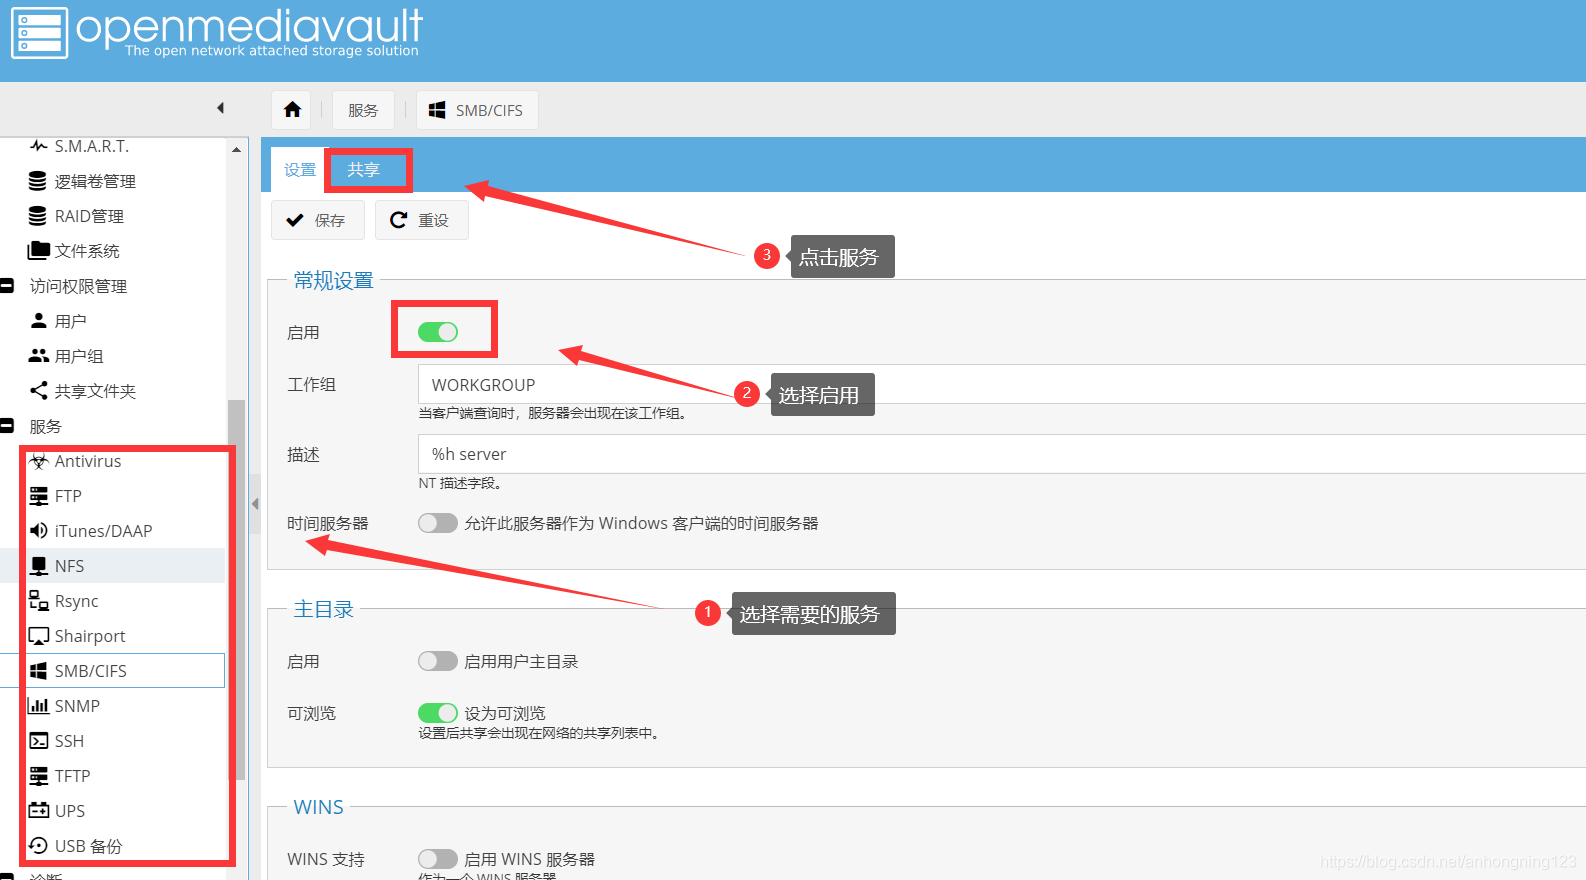Open 文件系统 folder icon

coord(39,250)
